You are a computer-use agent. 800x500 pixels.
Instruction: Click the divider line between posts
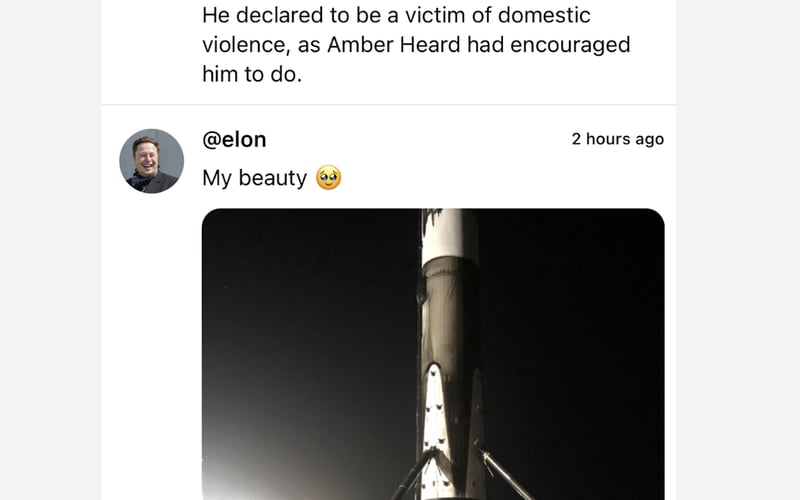(x=388, y=105)
